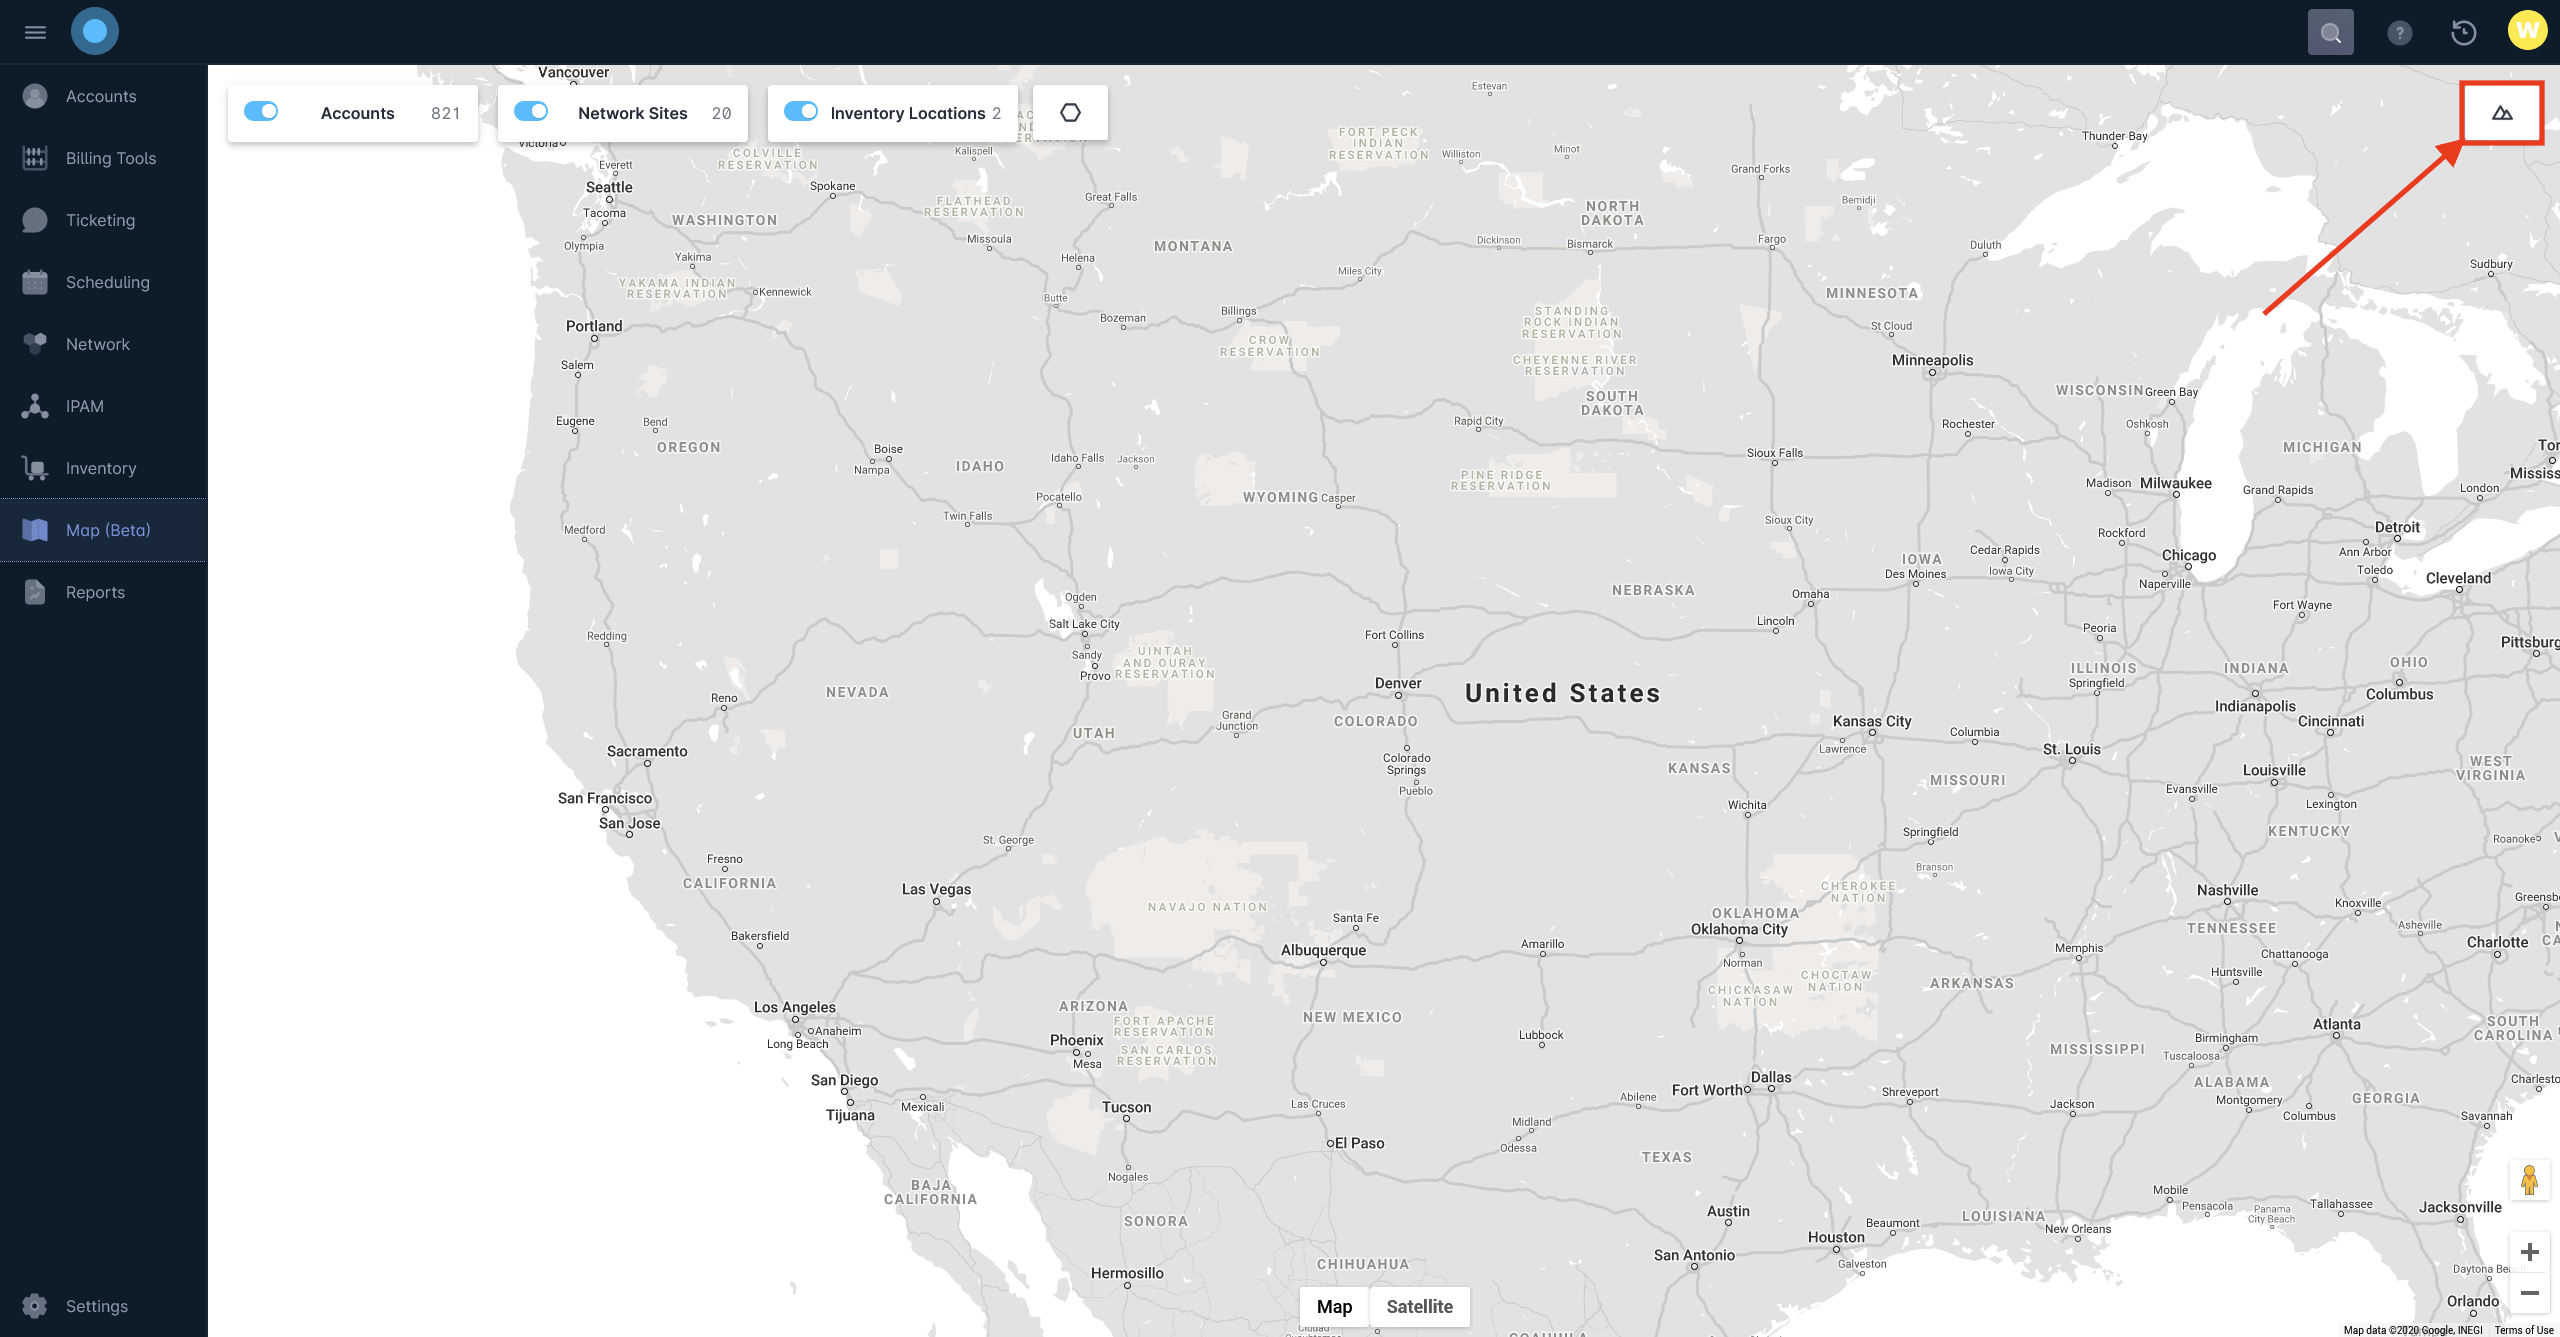This screenshot has height=1337, width=2560.
Task: Open Inventory in the sidebar
Action: click(x=104, y=468)
